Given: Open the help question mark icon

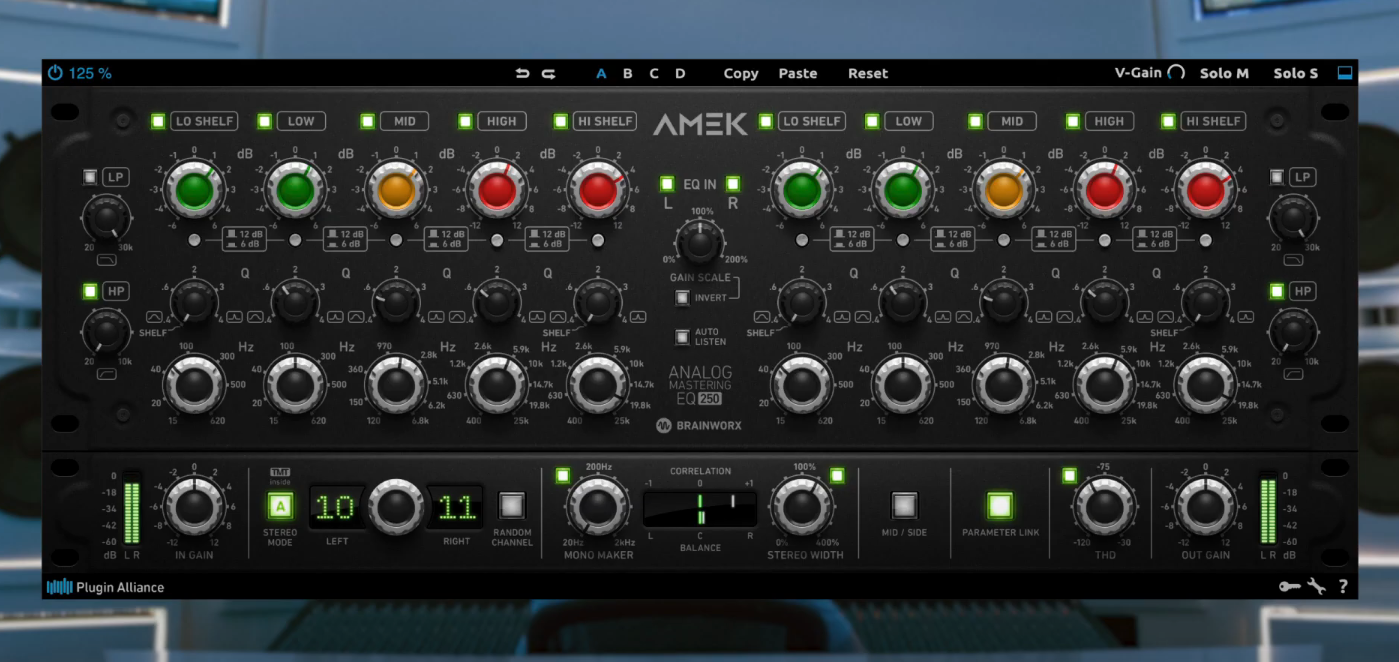Looking at the screenshot, I should click(x=1343, y=587).
